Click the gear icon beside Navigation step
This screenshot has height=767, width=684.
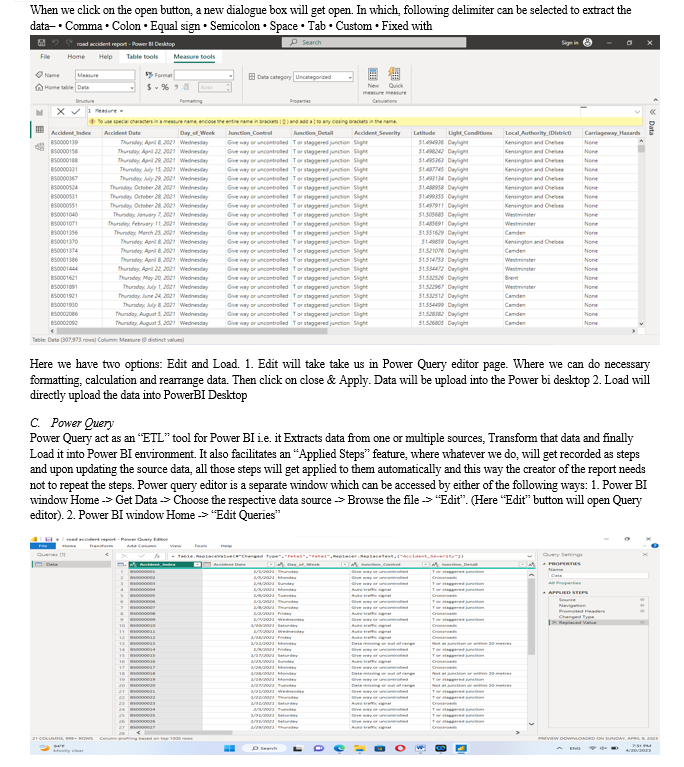[642, 606]
